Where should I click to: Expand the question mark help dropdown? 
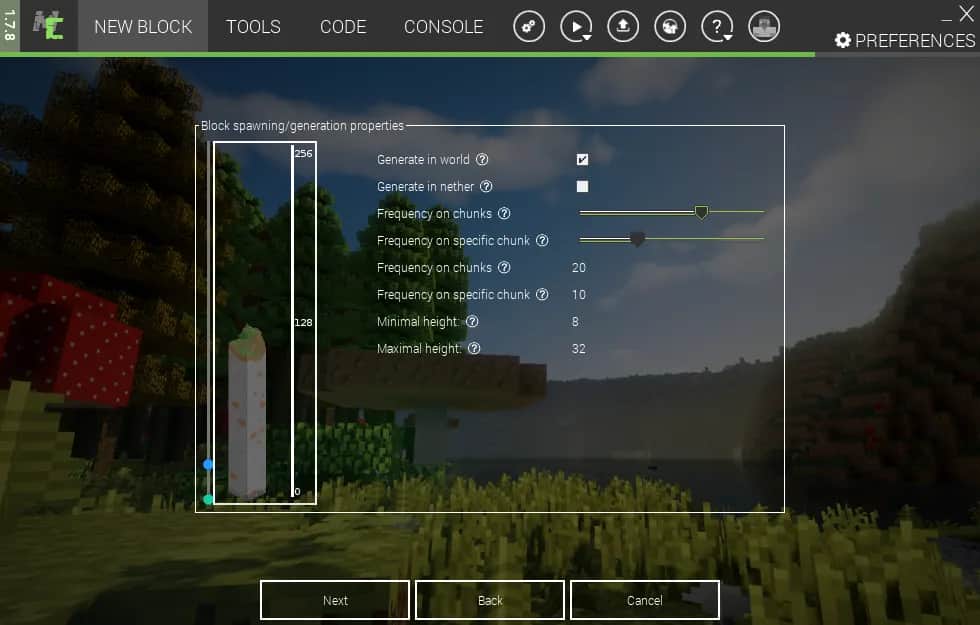click(717, 27)
